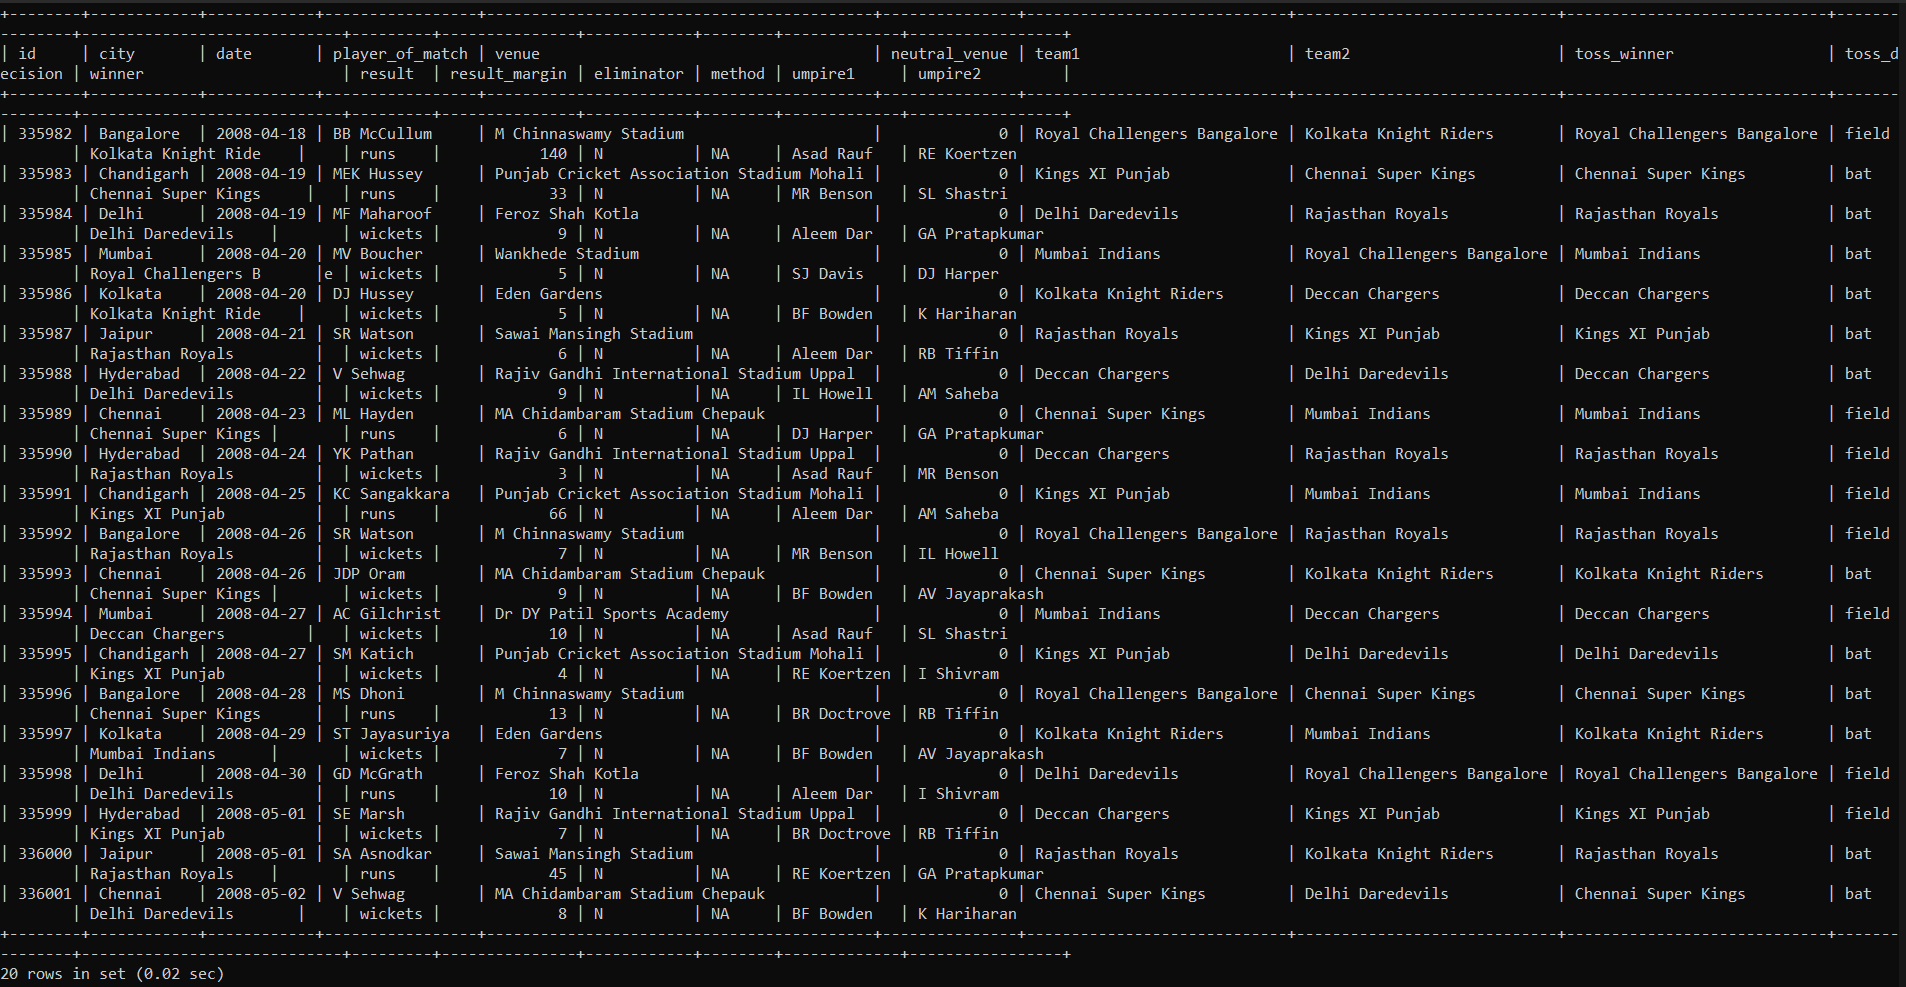Screen dimensions: 1906x987
Task: Select player AC Gilchrist
Action: coord(387,614)
